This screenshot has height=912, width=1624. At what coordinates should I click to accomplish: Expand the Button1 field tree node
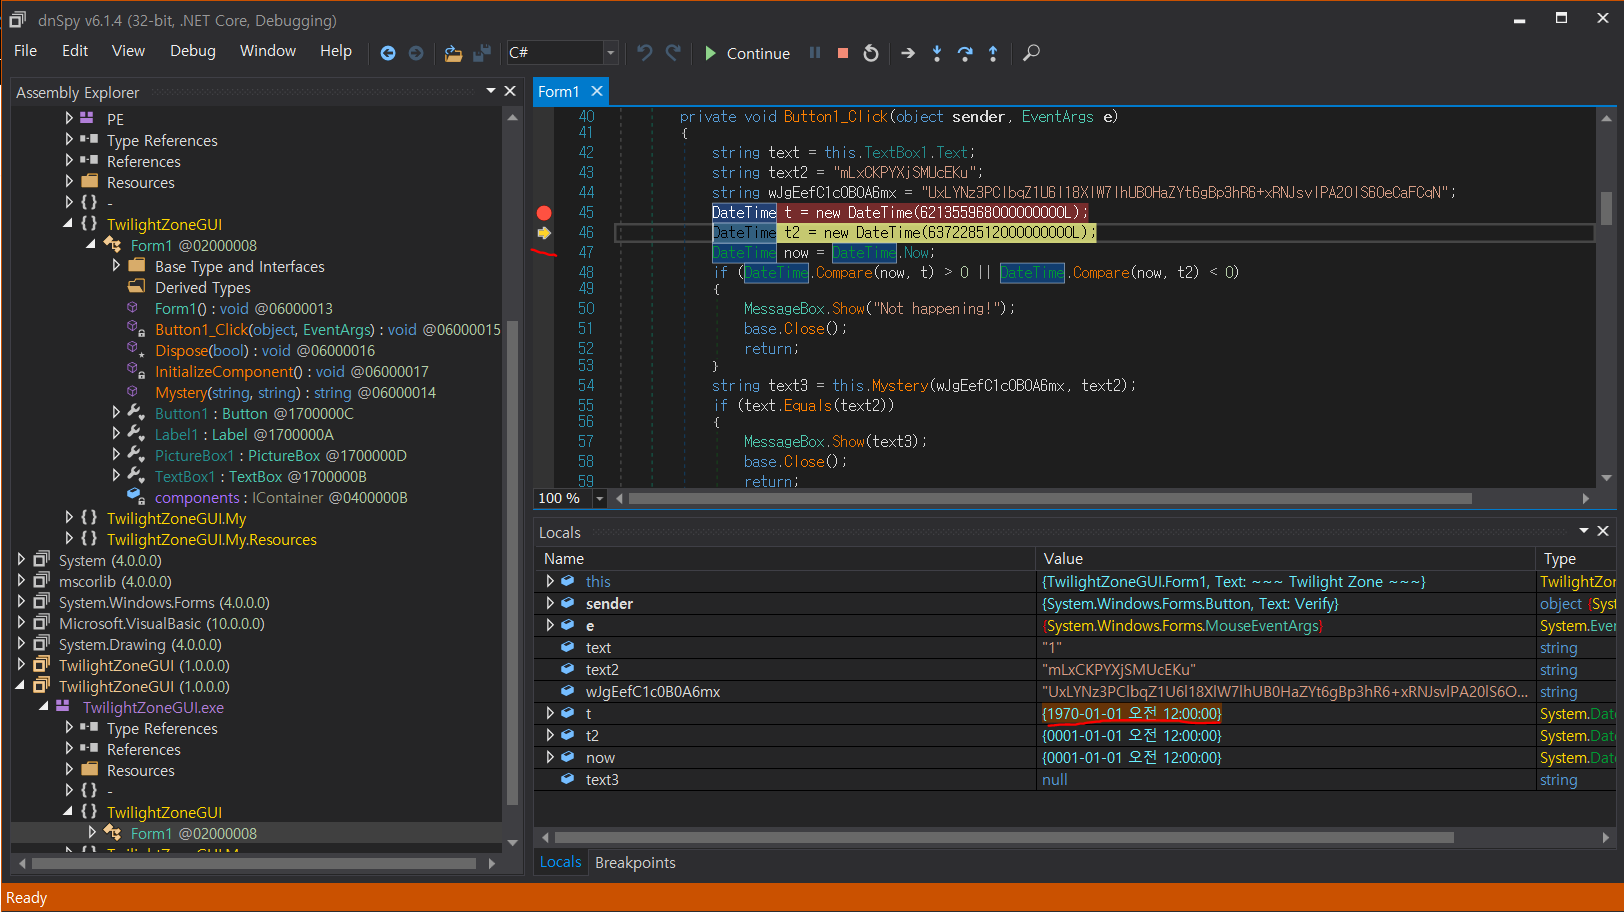pos(116,413)
